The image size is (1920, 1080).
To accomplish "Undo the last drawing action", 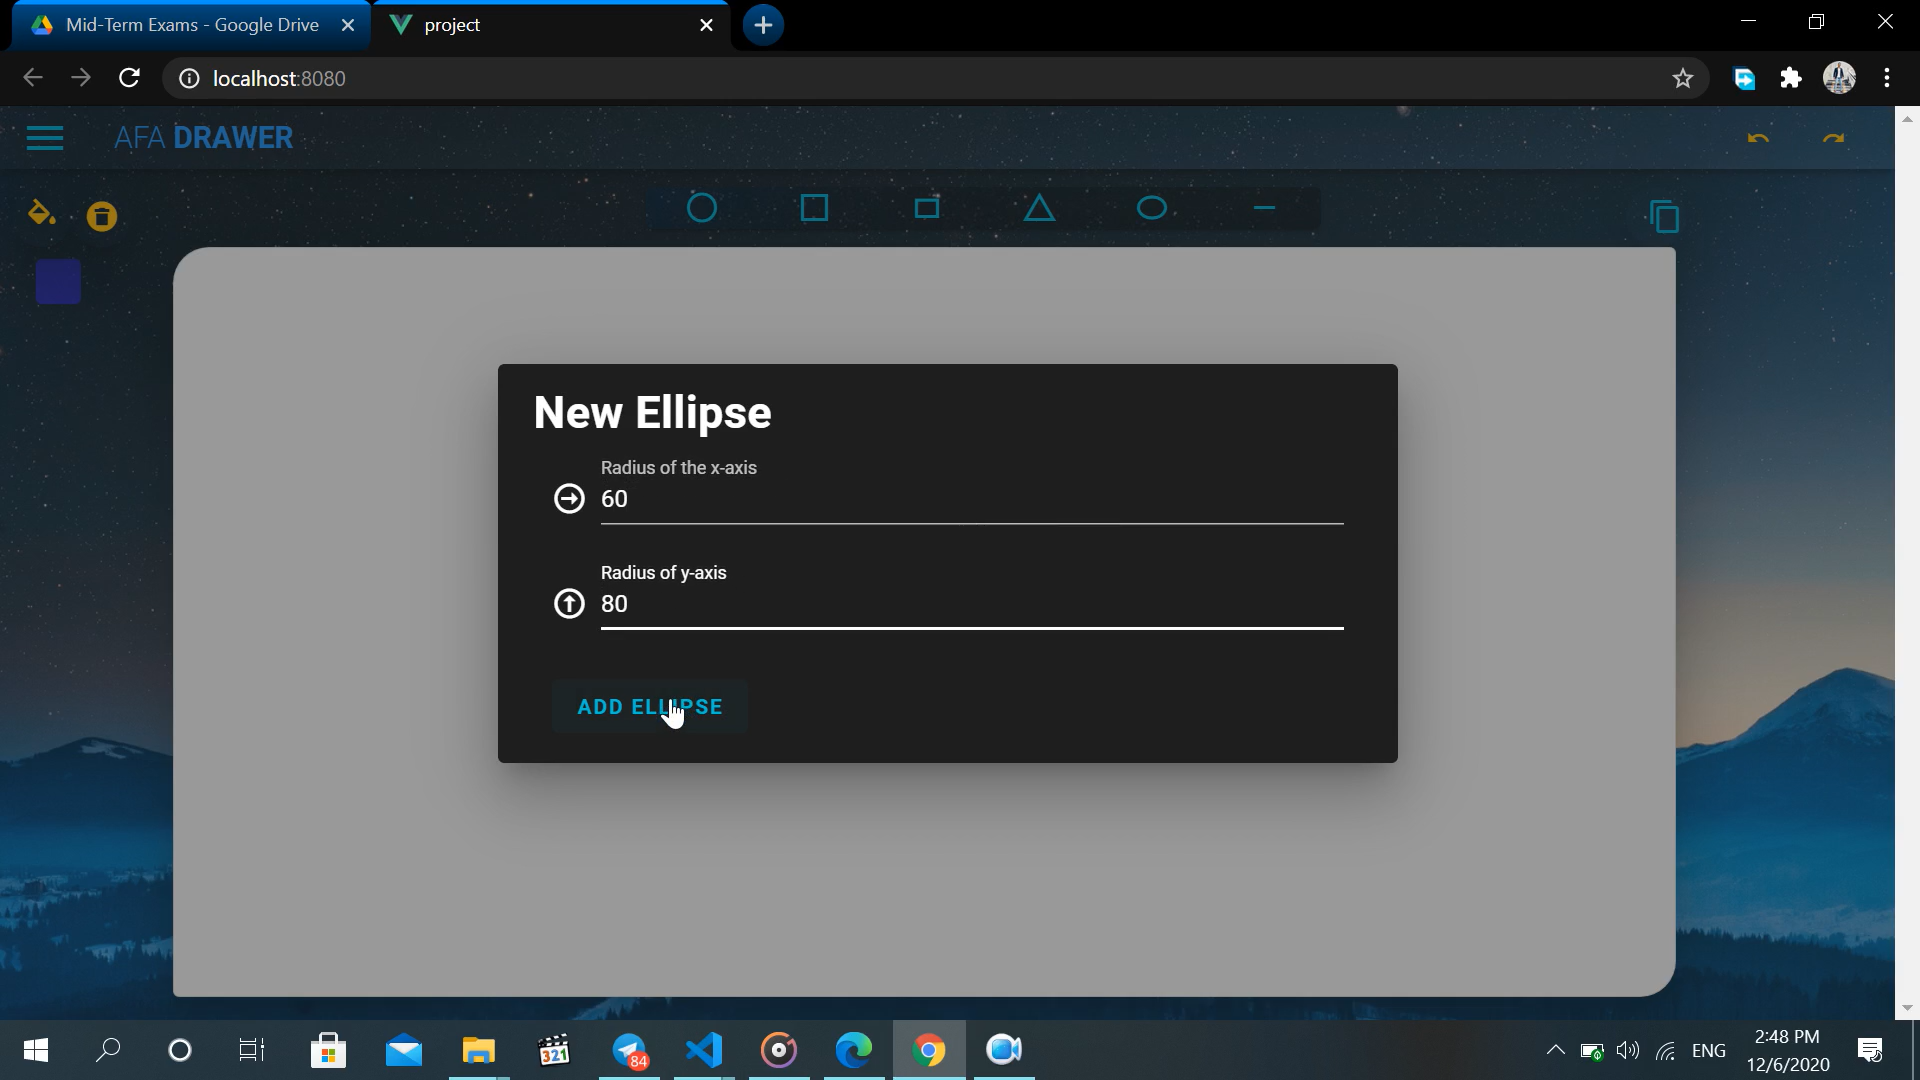I will 1758,138.
